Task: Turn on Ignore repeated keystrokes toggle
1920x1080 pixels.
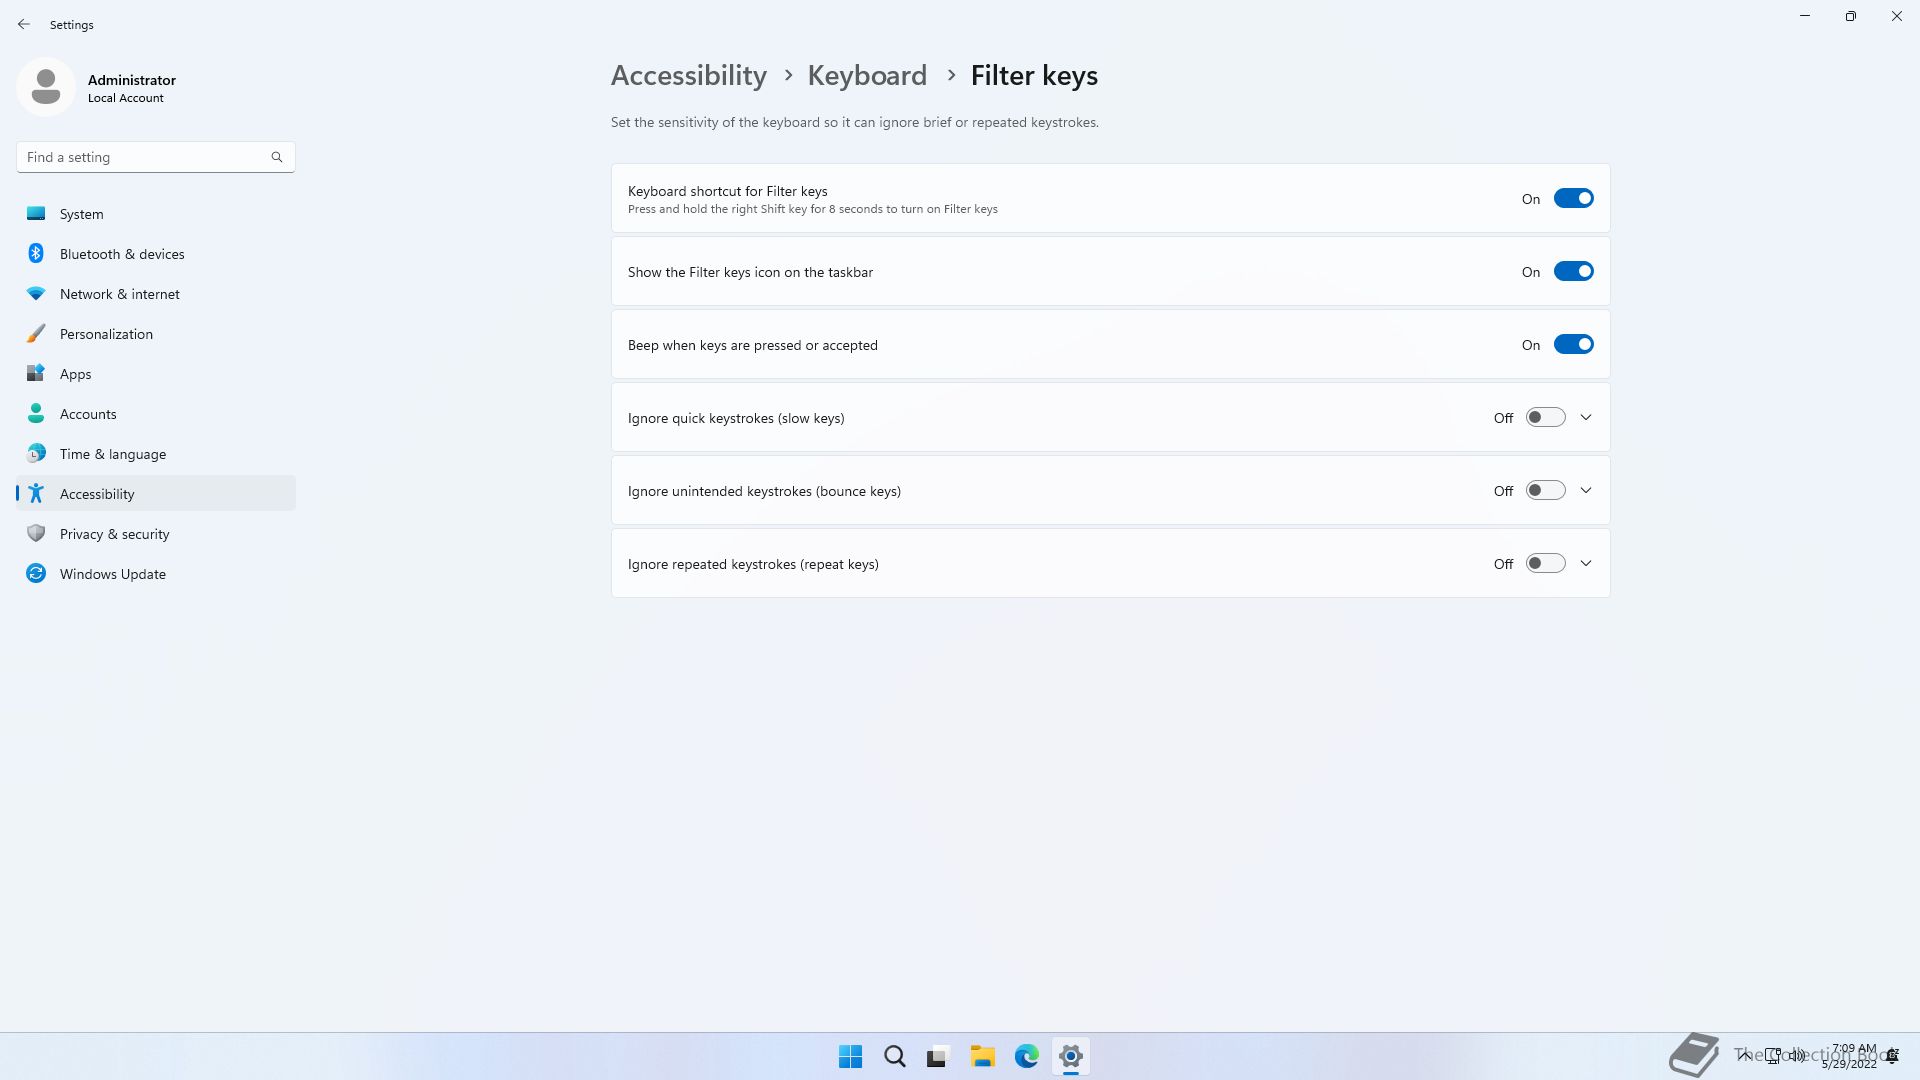Action: click(x=1545, y=563)
